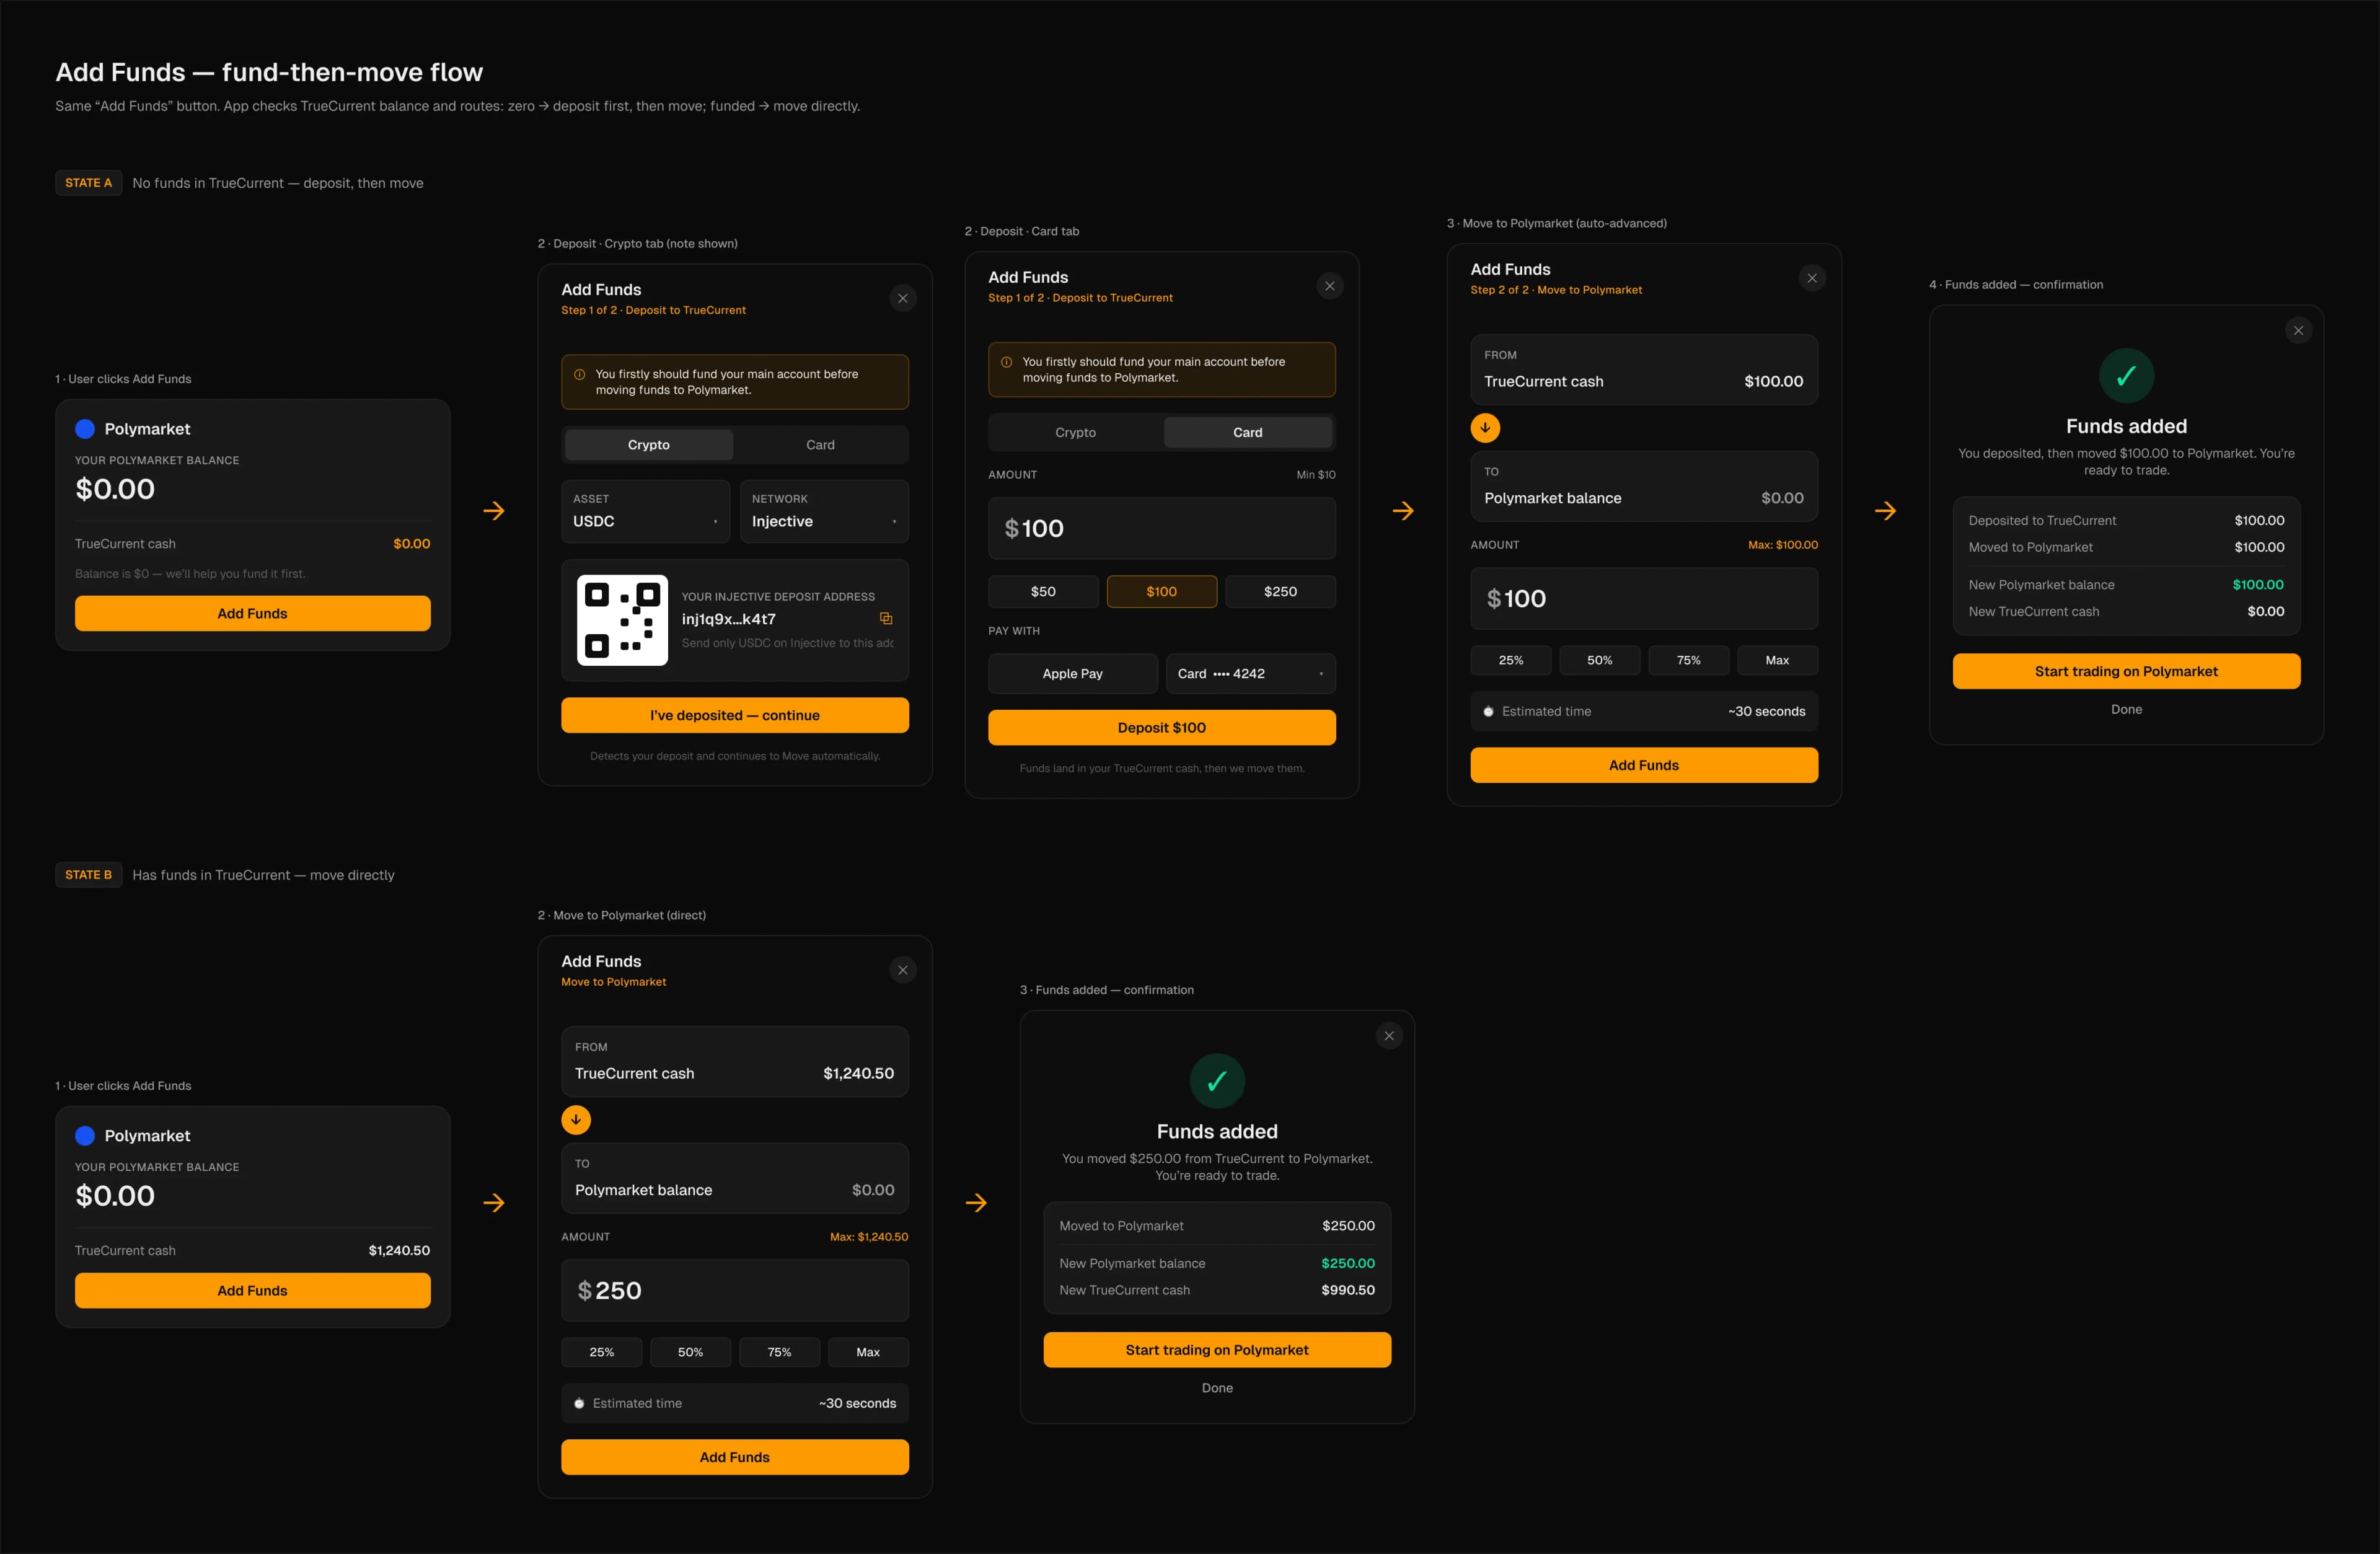Click 'I've deposited — continue' button
2380x1554 pixels.
pos(735,716)
